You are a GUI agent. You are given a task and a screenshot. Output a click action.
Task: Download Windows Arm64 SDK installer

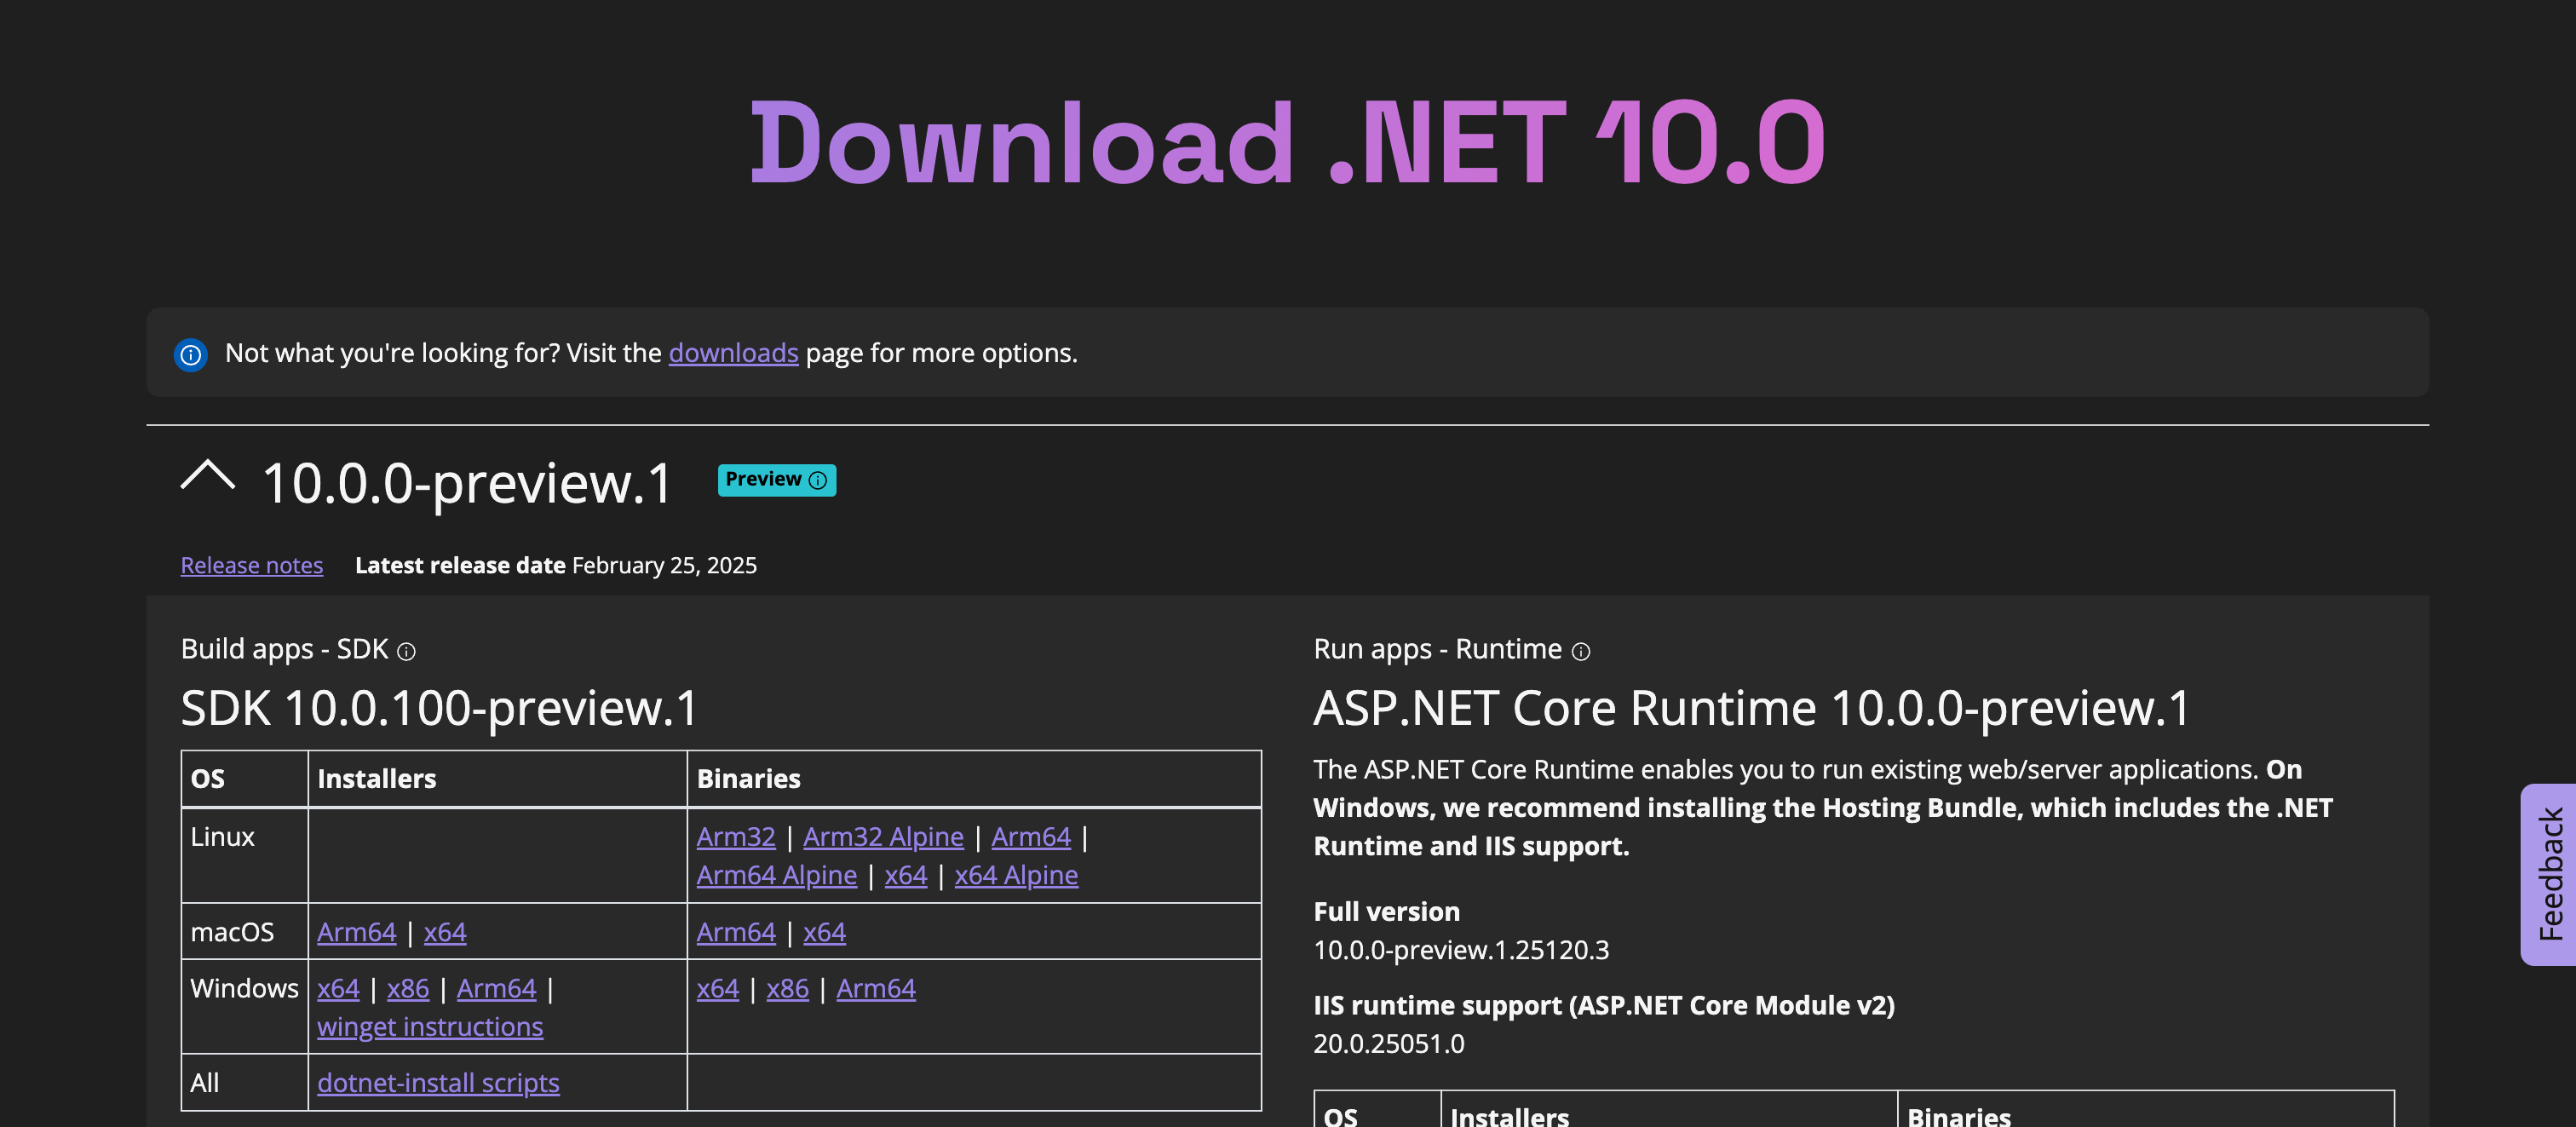[x=496, y=988]
